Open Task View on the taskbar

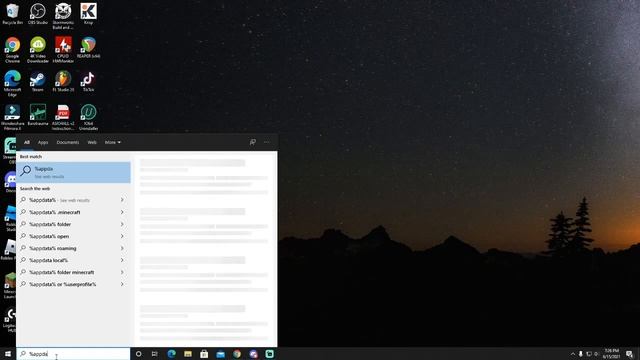(x=155, y=354)
